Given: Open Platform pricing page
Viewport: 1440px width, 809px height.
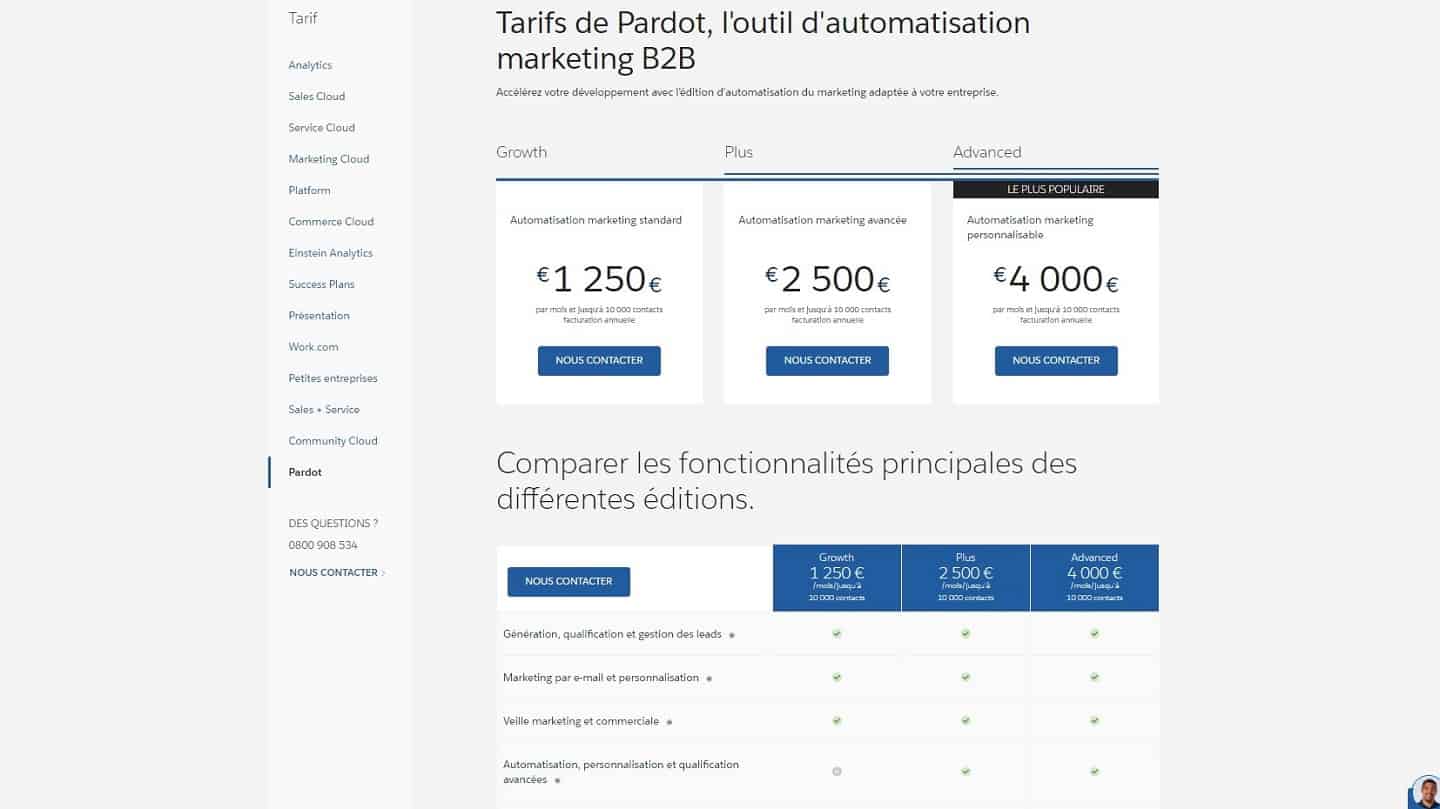Looking at the screenshot, I should [x=309, y=190].
